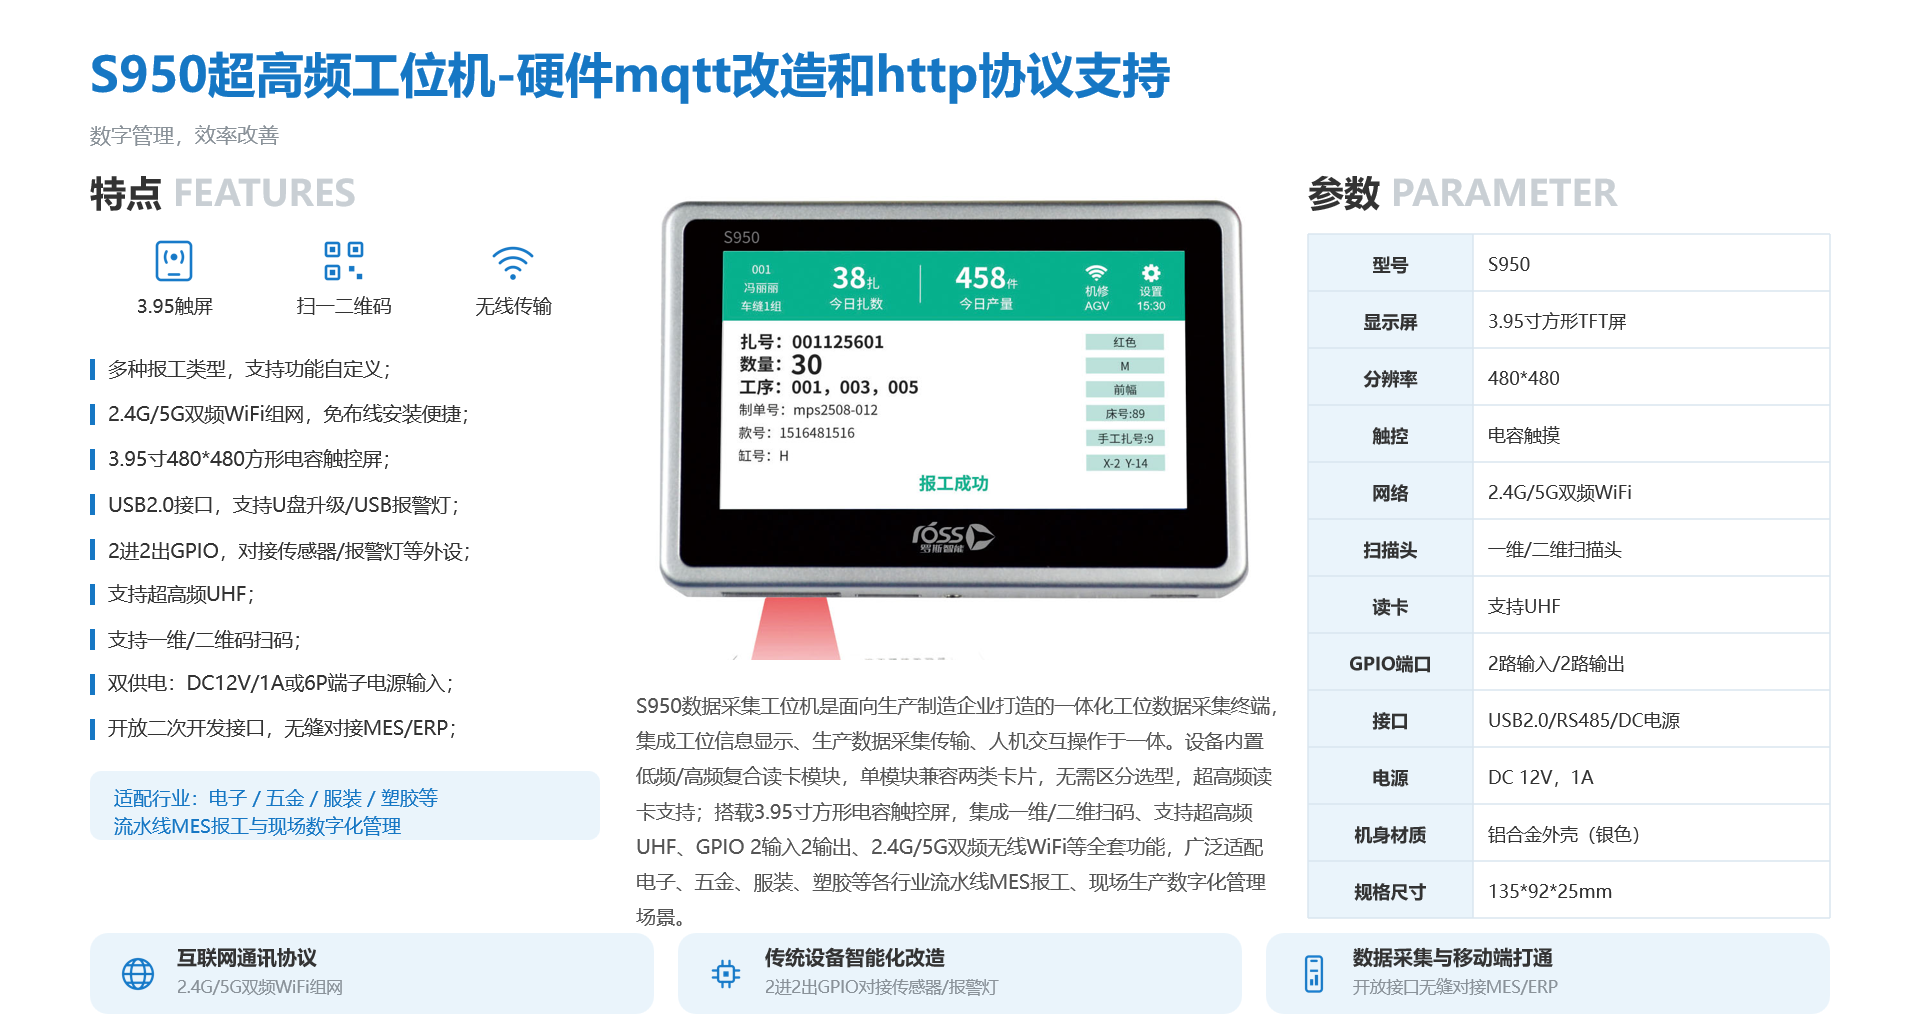Screen dimensions: 1920x1031
Task: Click the GPIO端口 row label
Action: (1390, 663)
